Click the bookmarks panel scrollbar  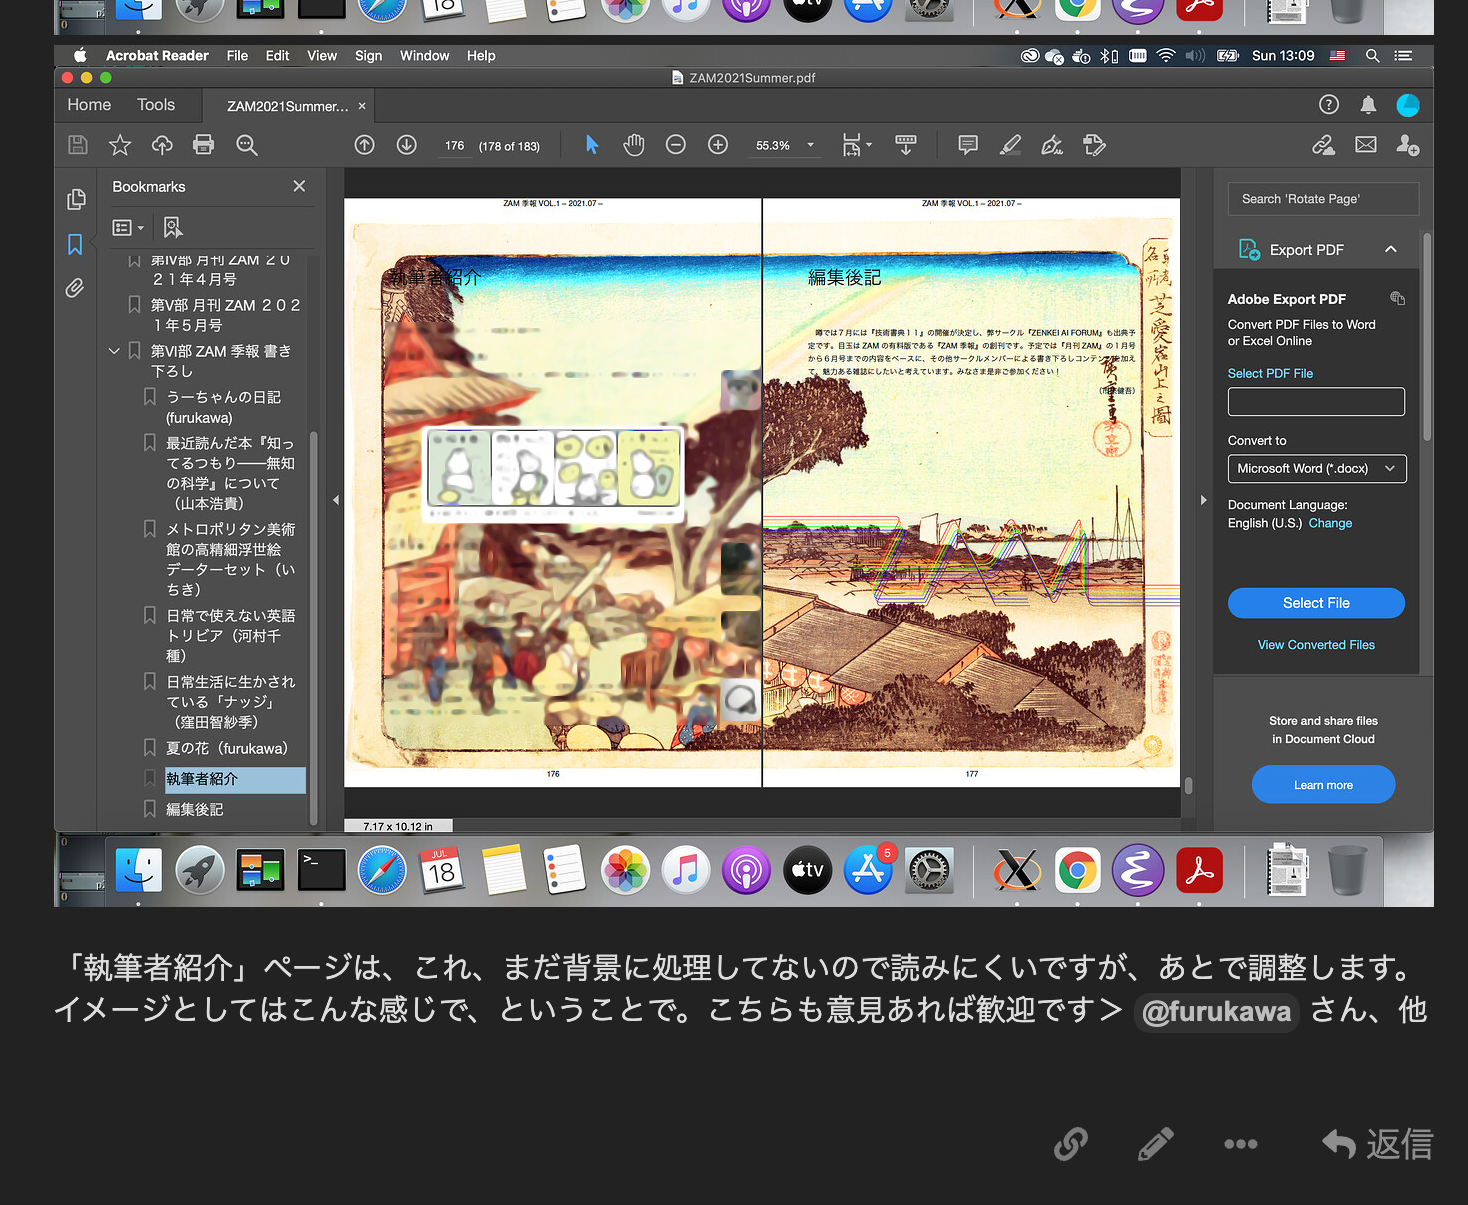(x=314, y=627)
